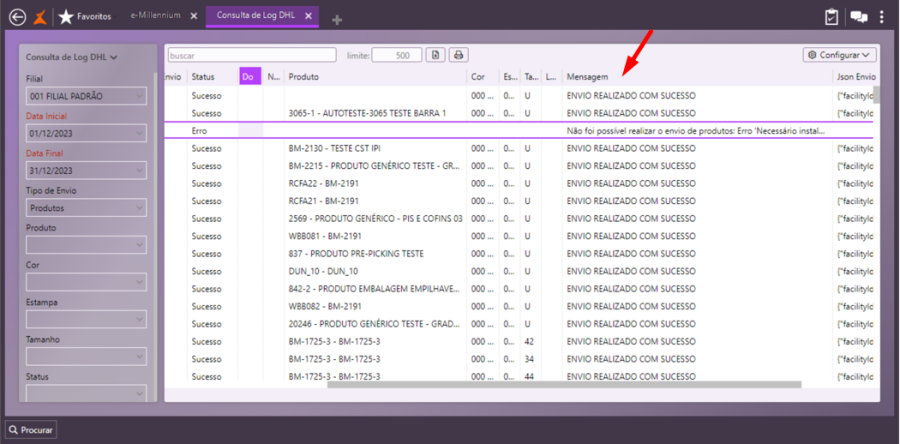Viewport: 900px width, 444px height.
Task: Open the Filial dropdown
Action: pyautogui.click(x=86, y=96)
